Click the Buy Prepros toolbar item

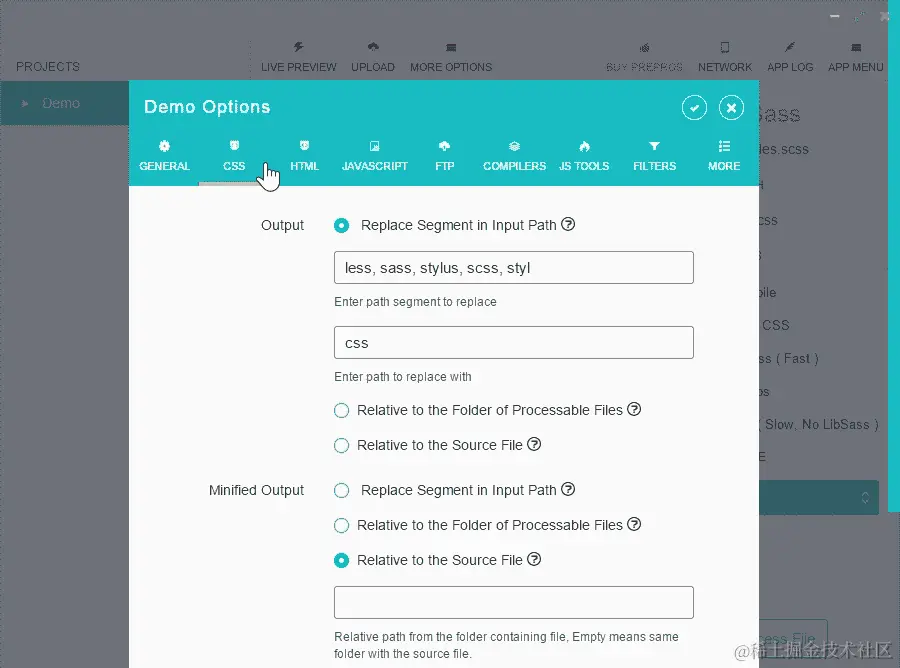pos(644,57)
